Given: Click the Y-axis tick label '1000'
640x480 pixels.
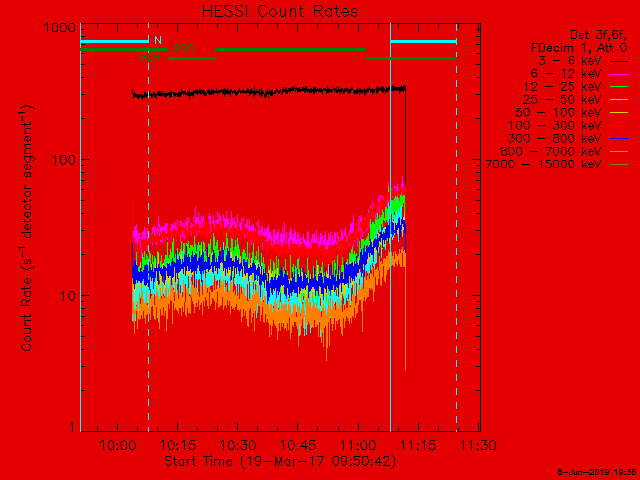Looking at the screenshot, I should (60, 28).
